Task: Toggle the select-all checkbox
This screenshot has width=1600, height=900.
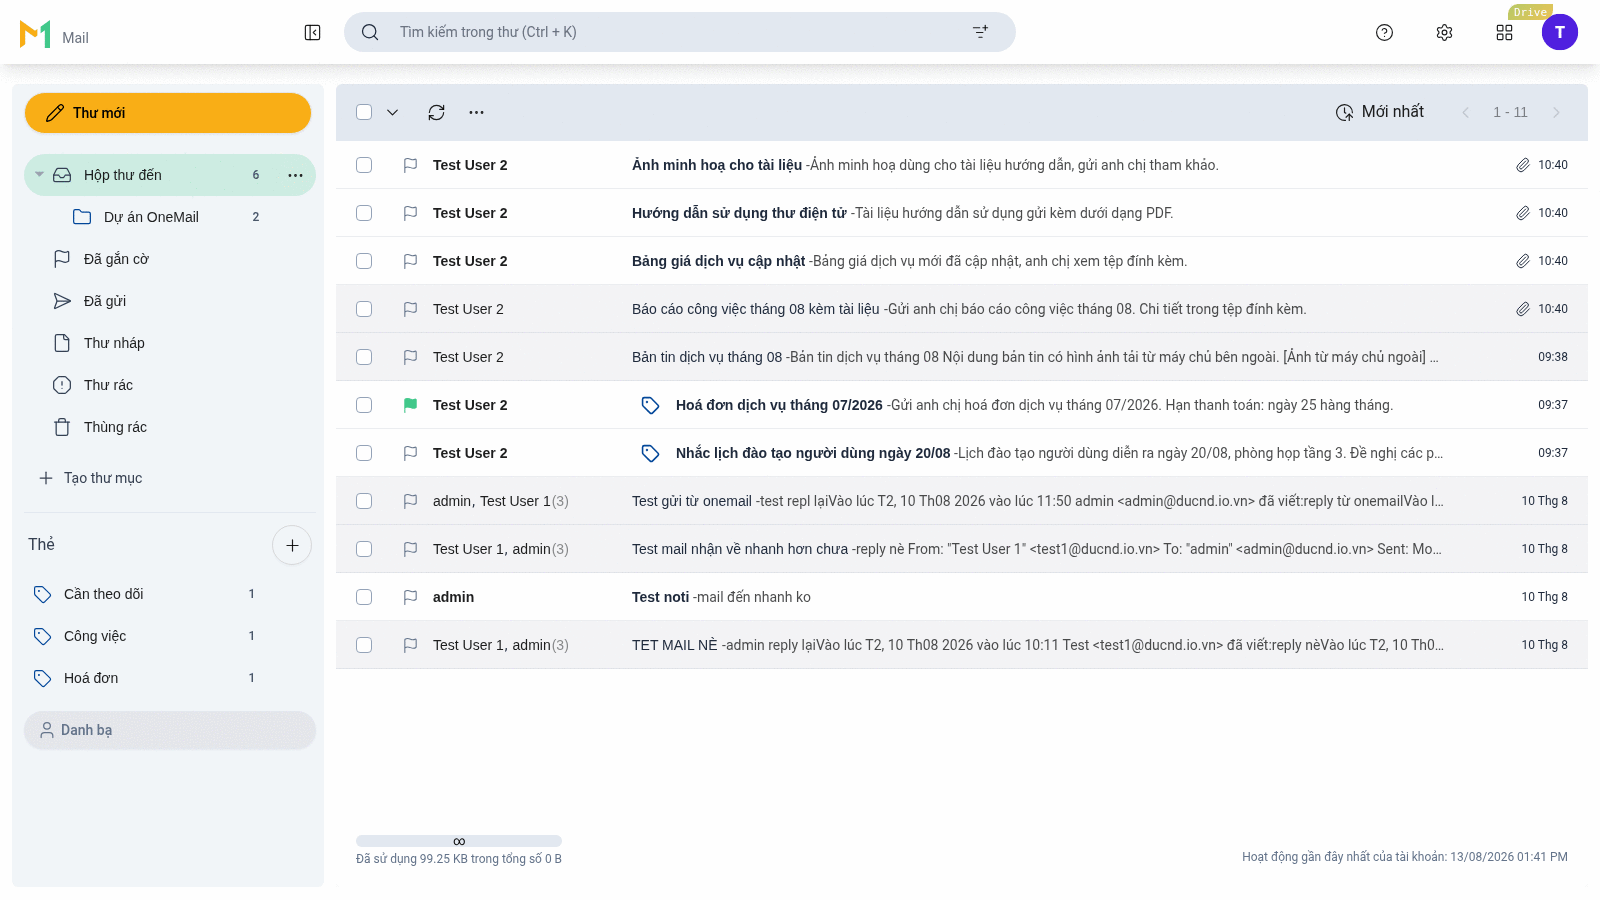Action: (x=364, y=112)
